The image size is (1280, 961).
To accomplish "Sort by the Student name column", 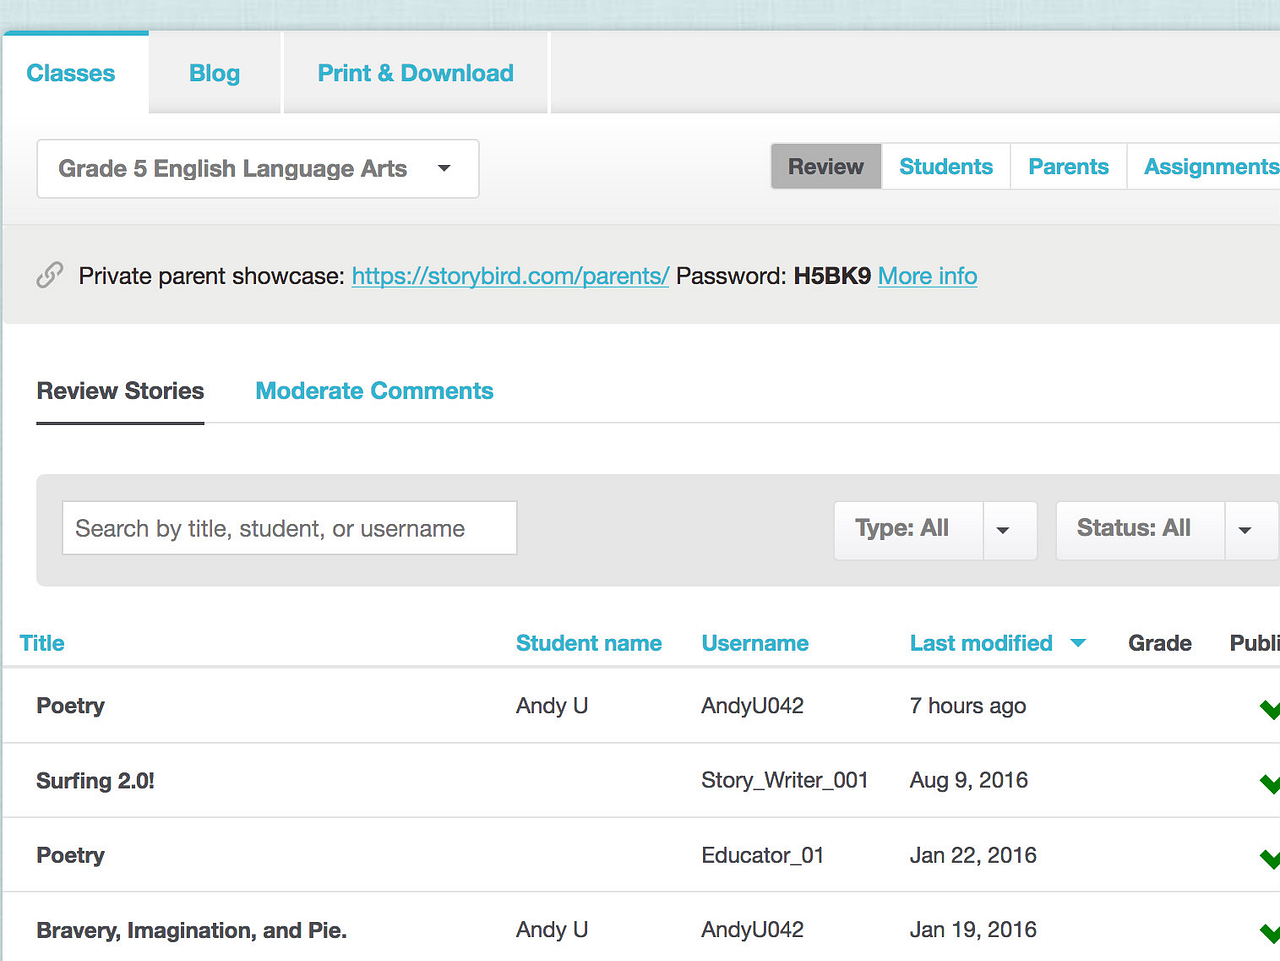I will [588, 643].
